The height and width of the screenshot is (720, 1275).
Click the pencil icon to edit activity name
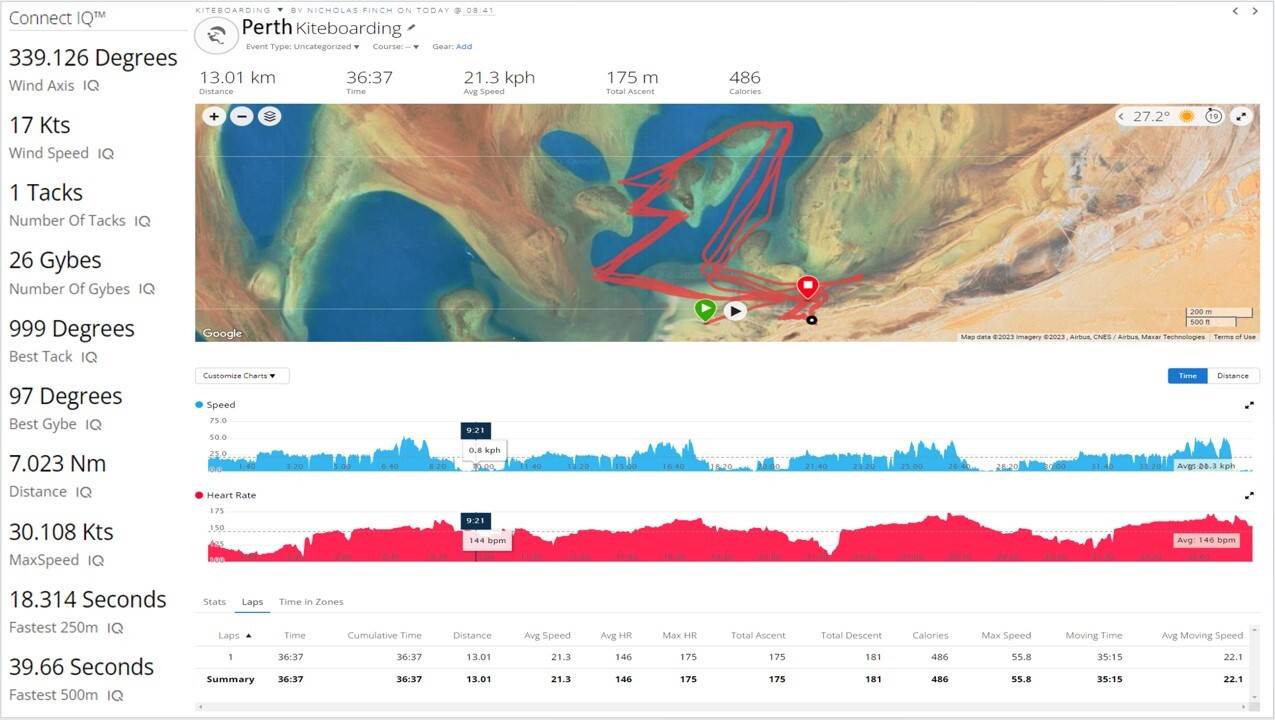pyautogui.click(x=411, y=28)
